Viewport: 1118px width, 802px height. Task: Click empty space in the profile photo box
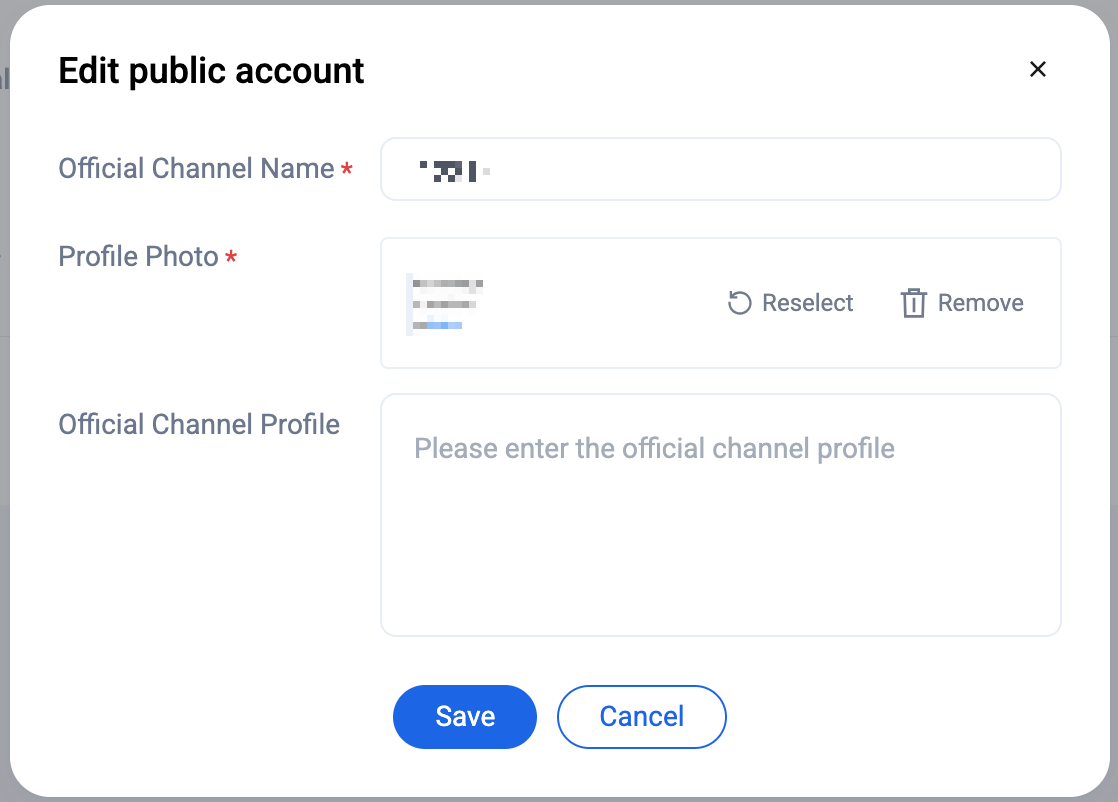pos(600,303)
